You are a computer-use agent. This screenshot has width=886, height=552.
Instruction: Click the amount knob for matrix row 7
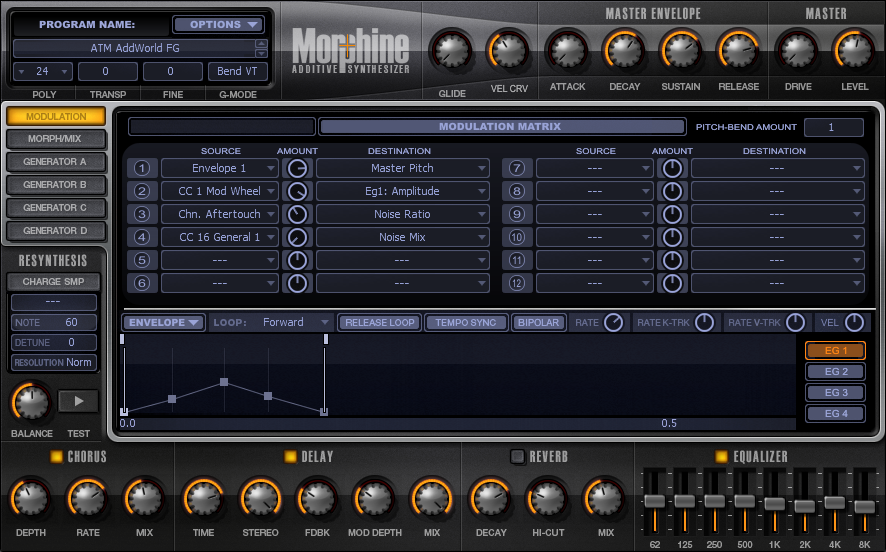(672, 168)
